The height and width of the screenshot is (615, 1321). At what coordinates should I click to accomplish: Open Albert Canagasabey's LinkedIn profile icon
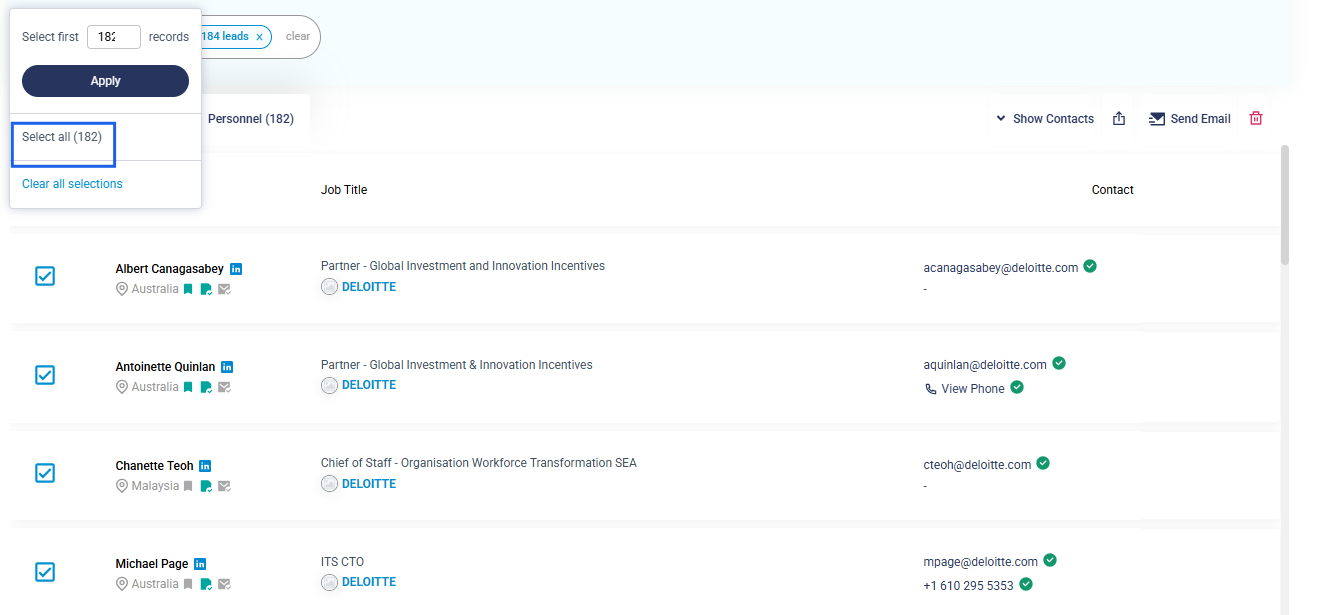coord(236,269)
